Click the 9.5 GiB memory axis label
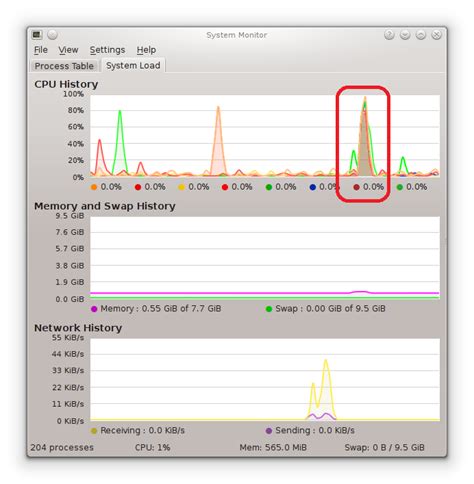 click(70, 216)
